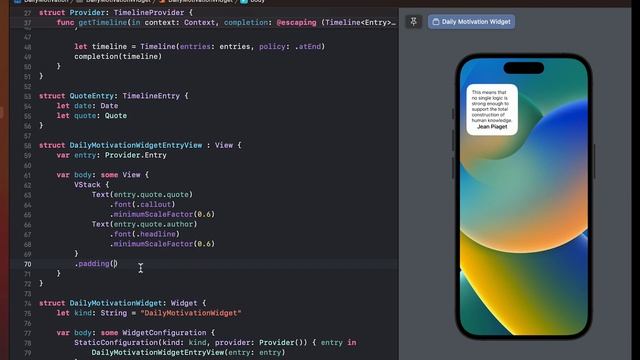Click line number 48 in the gutter
This screenshot has width=640, height=360.
(x=27, y=47)
